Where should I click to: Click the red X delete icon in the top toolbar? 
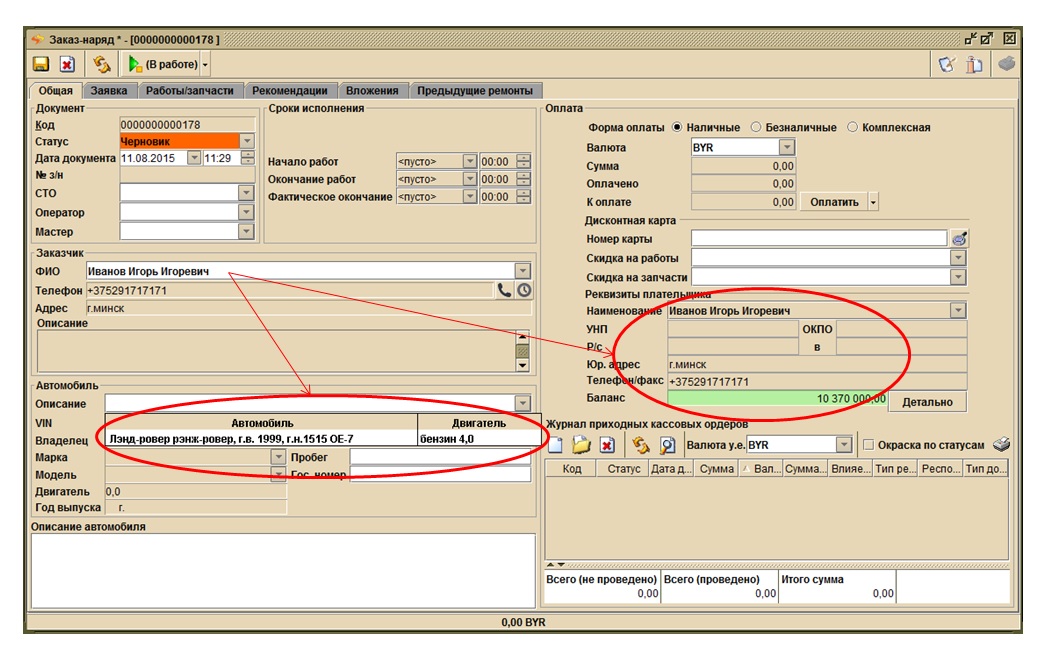tap(67, 64)
